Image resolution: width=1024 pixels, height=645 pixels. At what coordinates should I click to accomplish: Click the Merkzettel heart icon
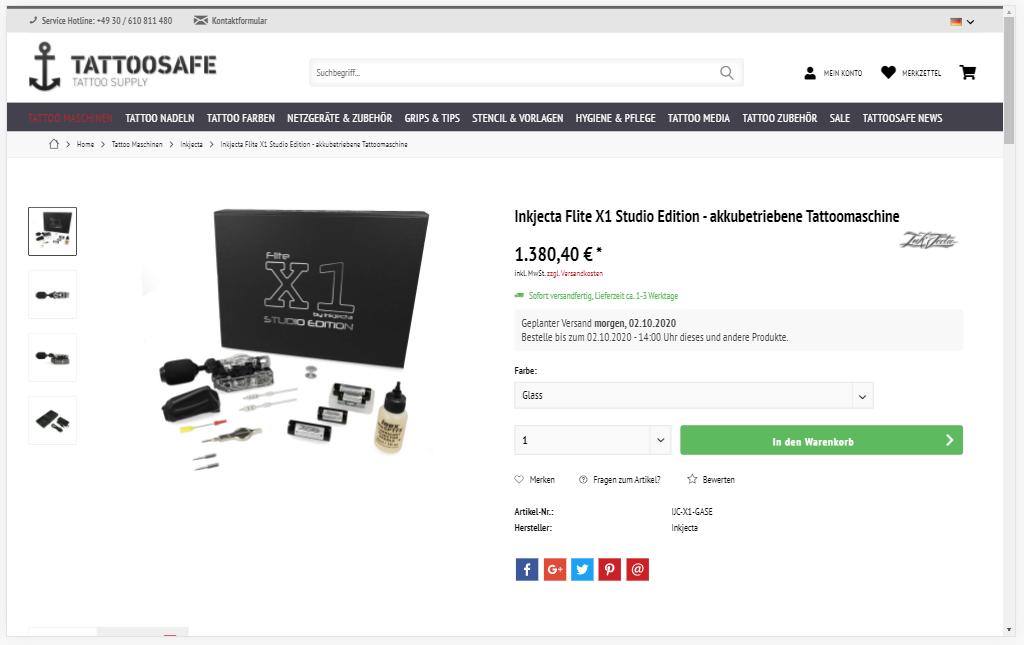[888, 72]
